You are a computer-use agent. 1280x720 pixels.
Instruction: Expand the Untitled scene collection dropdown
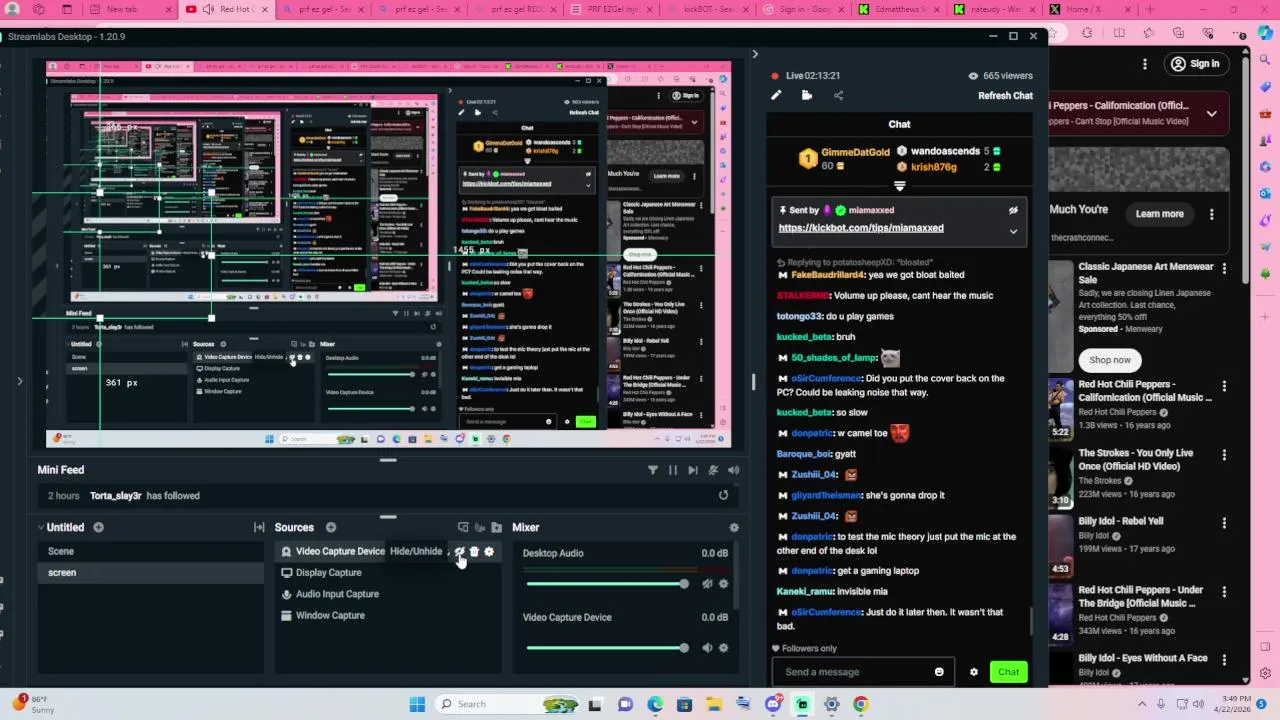tap(41, 527)
